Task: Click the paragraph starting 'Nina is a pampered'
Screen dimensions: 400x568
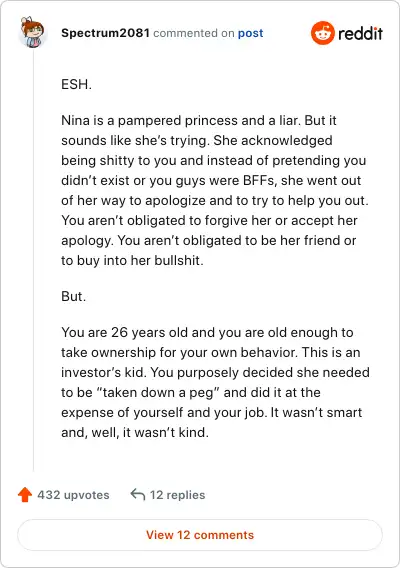Action: click(215, 190)
